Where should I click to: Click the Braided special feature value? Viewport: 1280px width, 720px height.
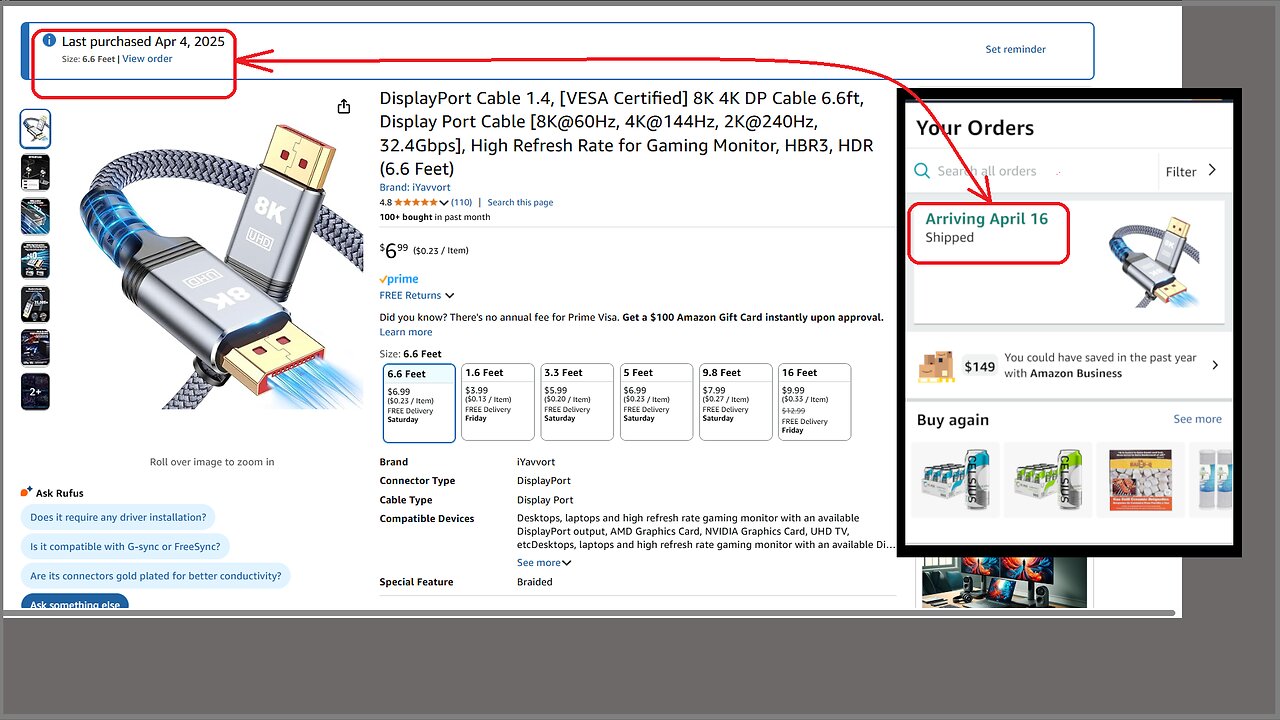tap(535, 582)
